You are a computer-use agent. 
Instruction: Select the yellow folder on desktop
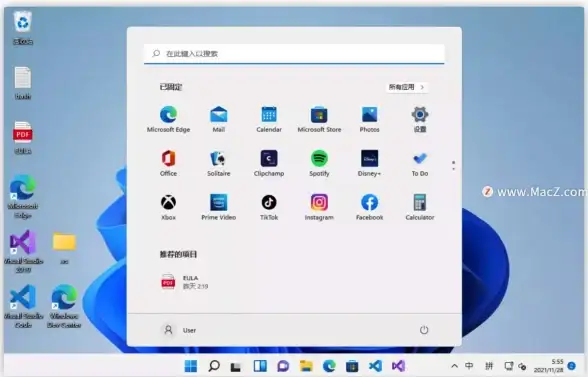click(x=64, y=248)
